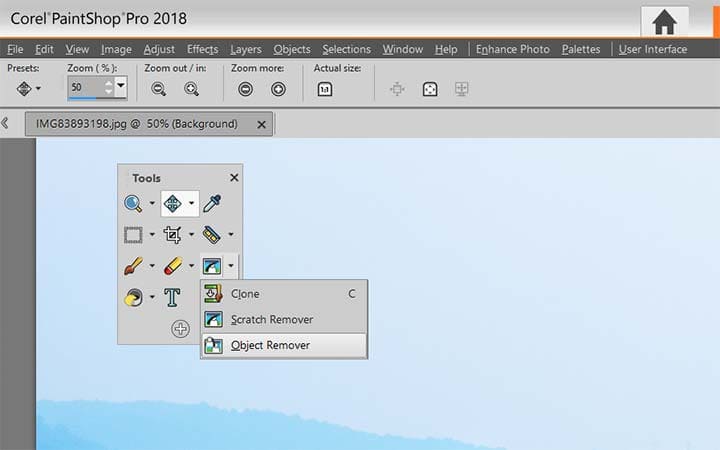Pick the Dropper eyedropper tool
The image size is (720, 450).
click(212, 203)
